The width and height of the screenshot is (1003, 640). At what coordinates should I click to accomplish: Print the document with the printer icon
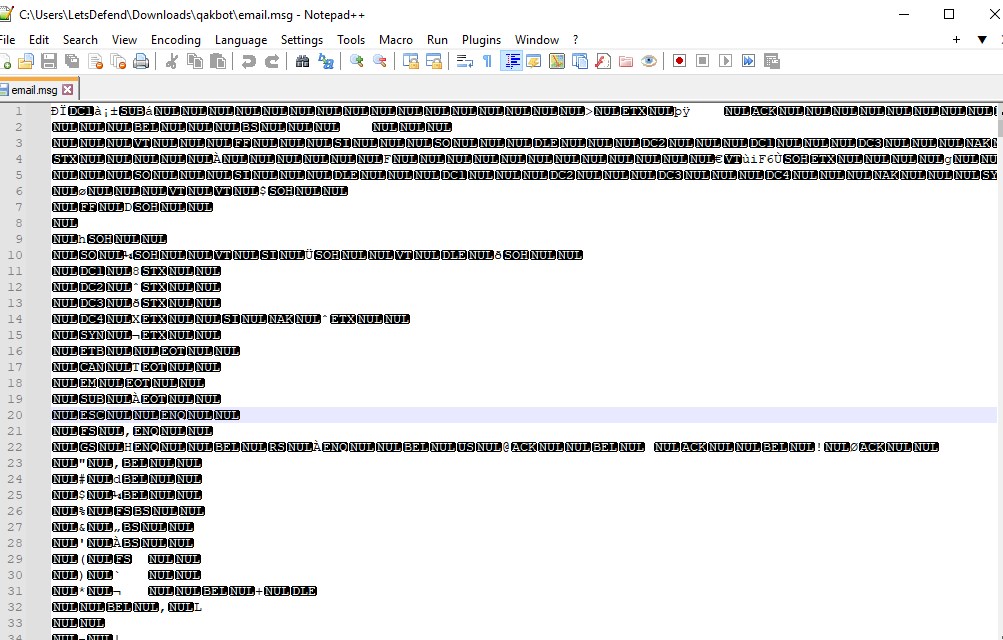141,61
